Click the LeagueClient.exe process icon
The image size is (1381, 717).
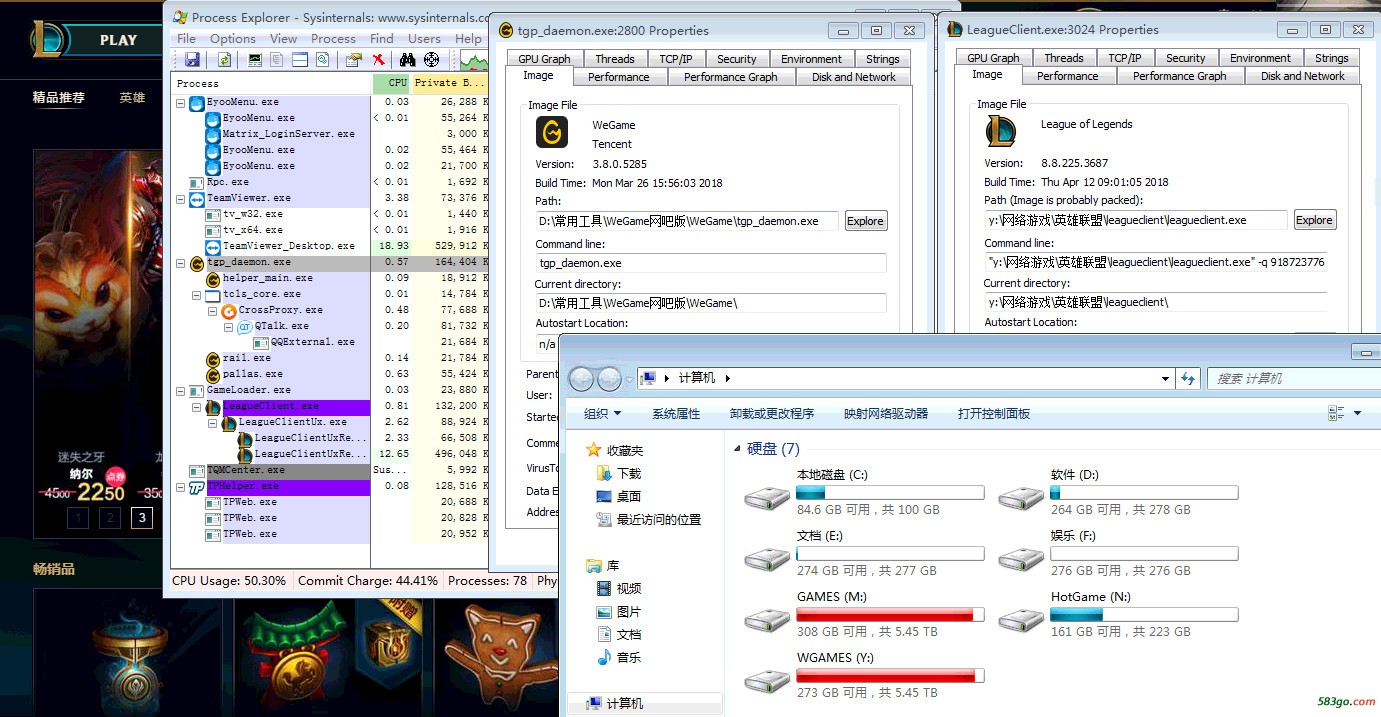click(x=213, y=407)
